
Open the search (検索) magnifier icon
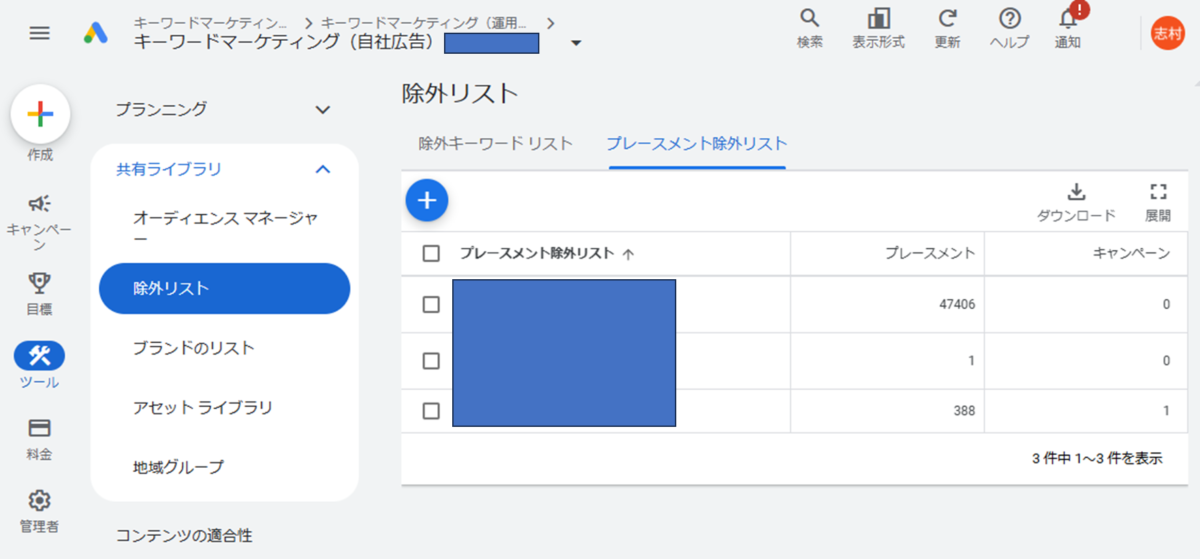pyautogui.click(x=810, y=19)
